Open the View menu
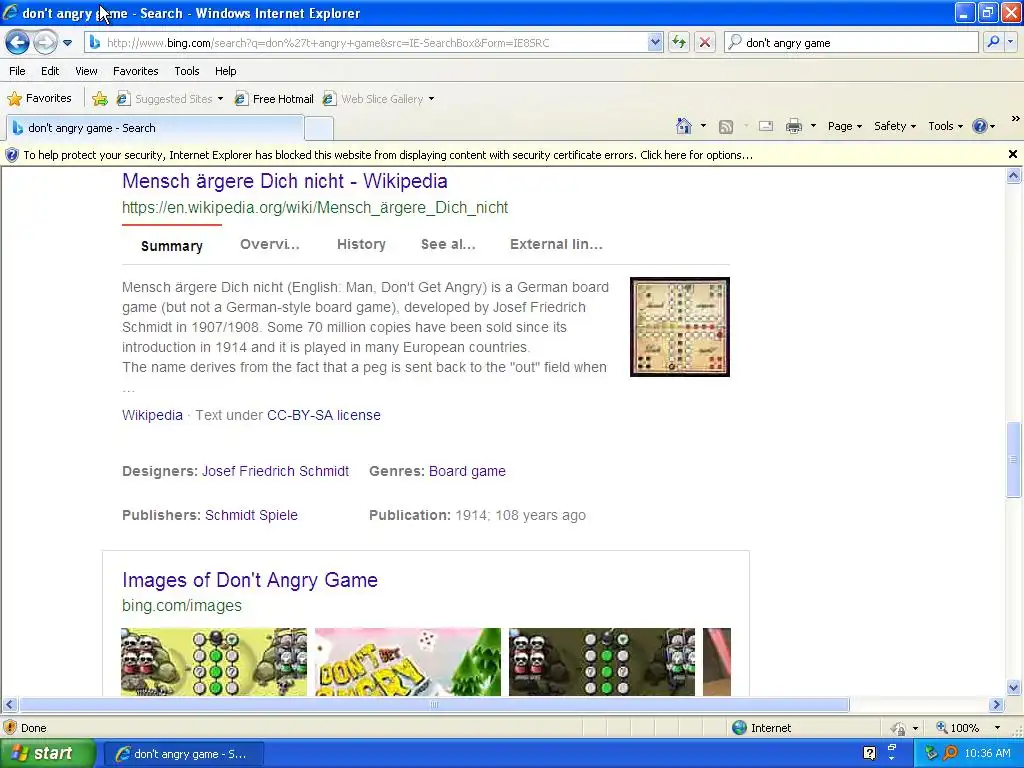The width and height of the screenshot is (1024, 768). coord(86,71)
